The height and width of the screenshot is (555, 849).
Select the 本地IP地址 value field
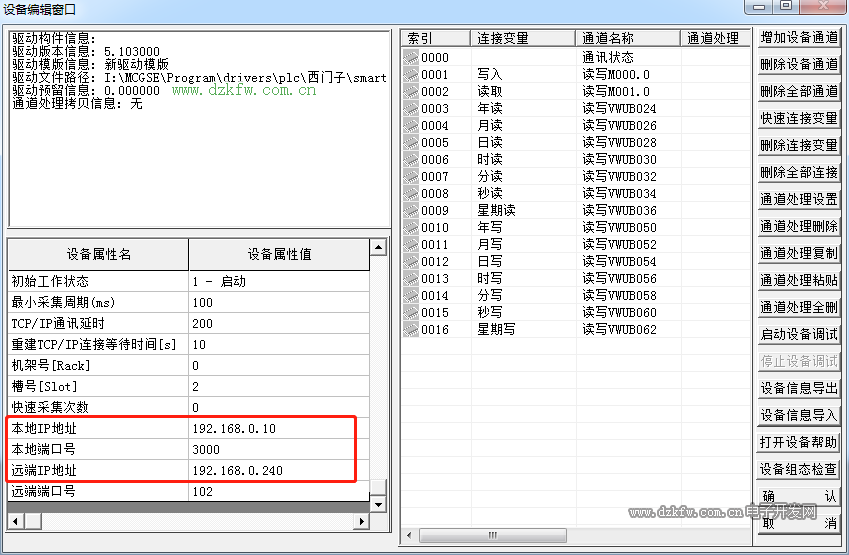pyautogui.click(x=278, y=429)
